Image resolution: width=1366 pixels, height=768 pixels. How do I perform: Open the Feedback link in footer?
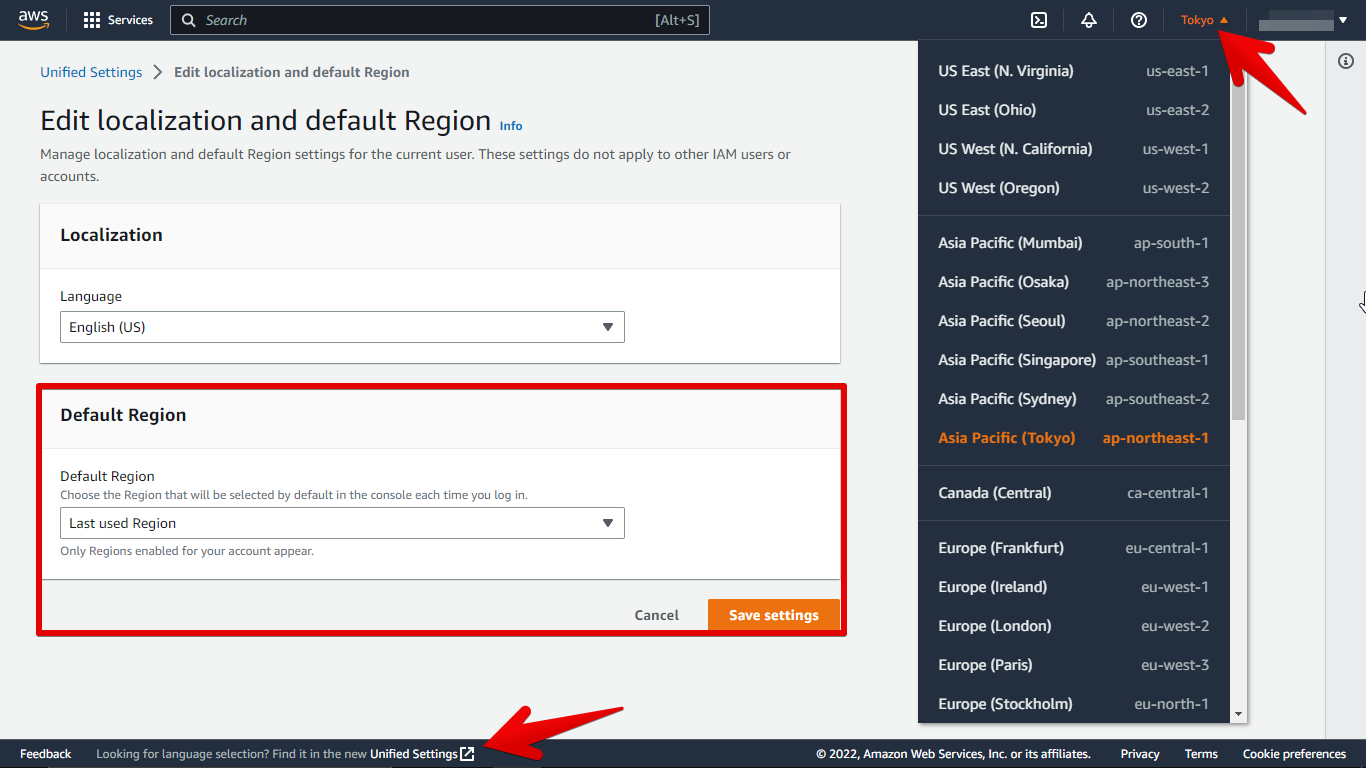click(46, 754)
